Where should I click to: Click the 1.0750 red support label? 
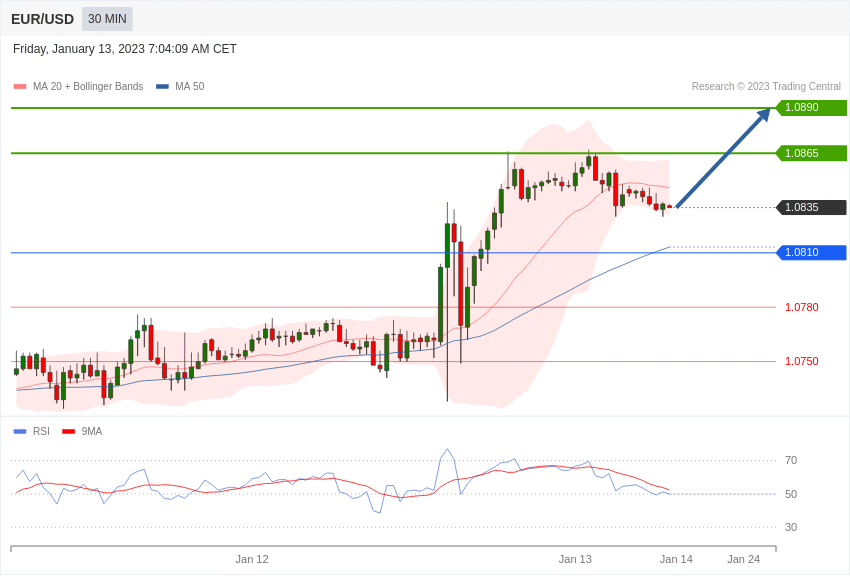[802, 361]
